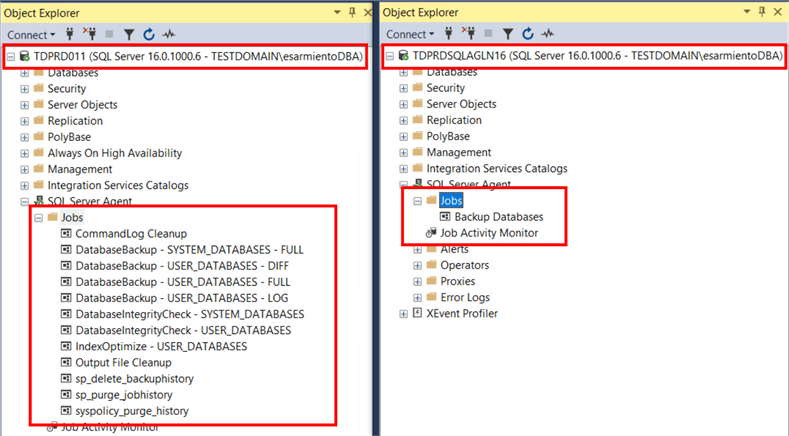The height and width of the screenshot is (436, 789).
Task: Click Refresh icon in left Object Explorer toolbar
Action: (x=148, y=34)
